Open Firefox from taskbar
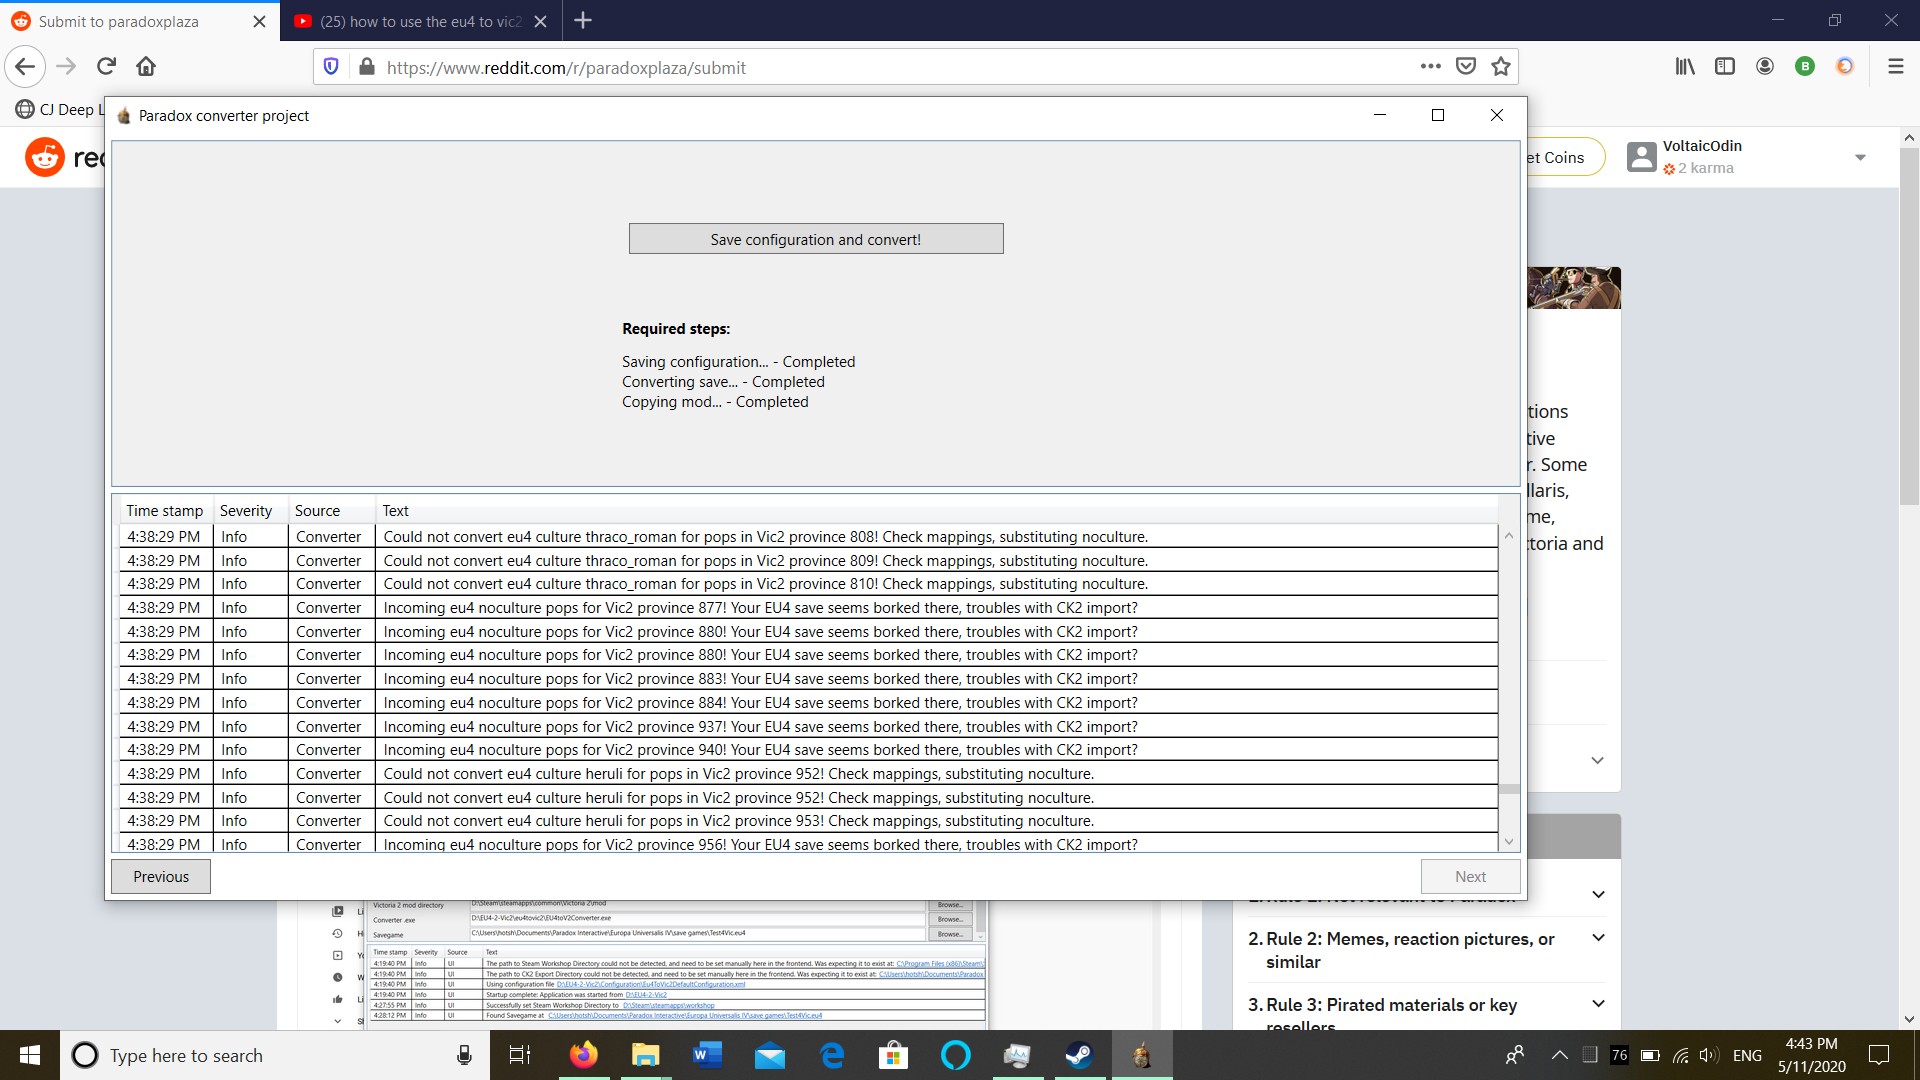The width and height of the screenshot is (1920, 1080). point(583,1055)
